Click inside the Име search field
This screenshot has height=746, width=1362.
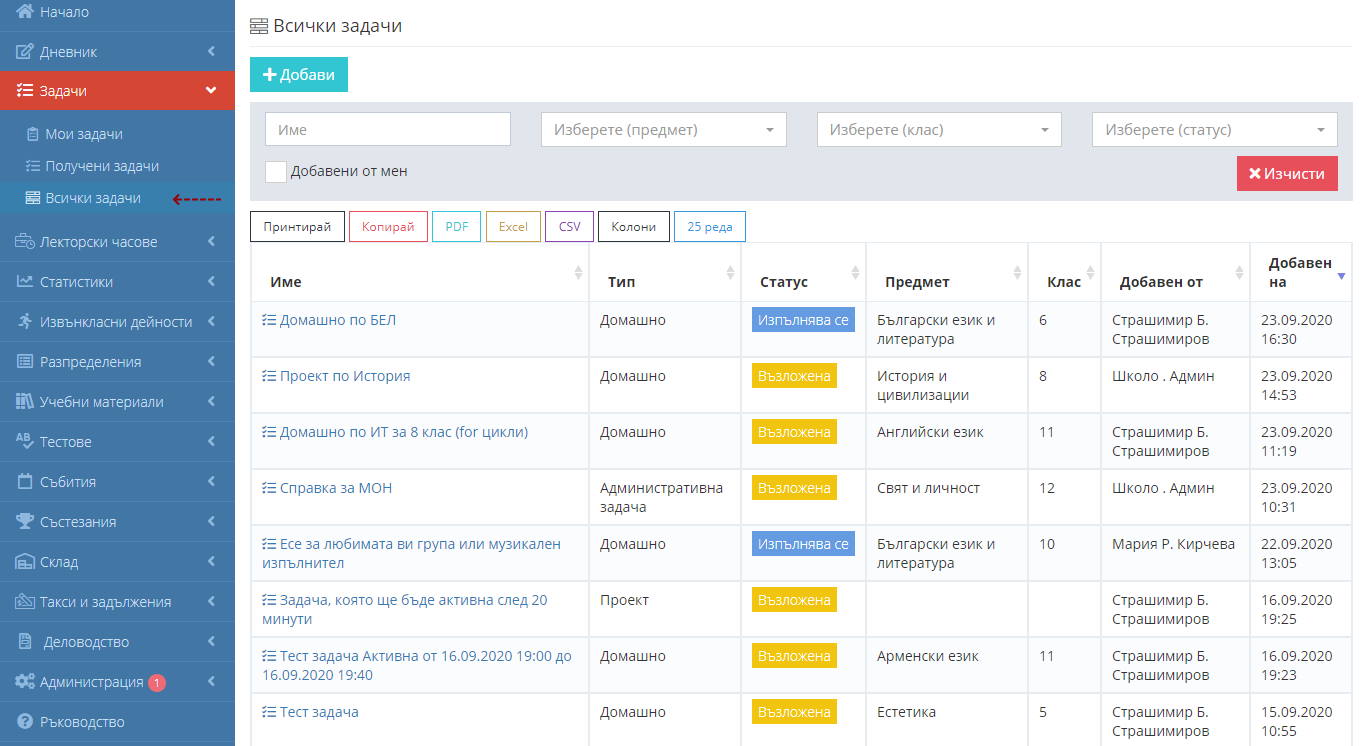387,129
